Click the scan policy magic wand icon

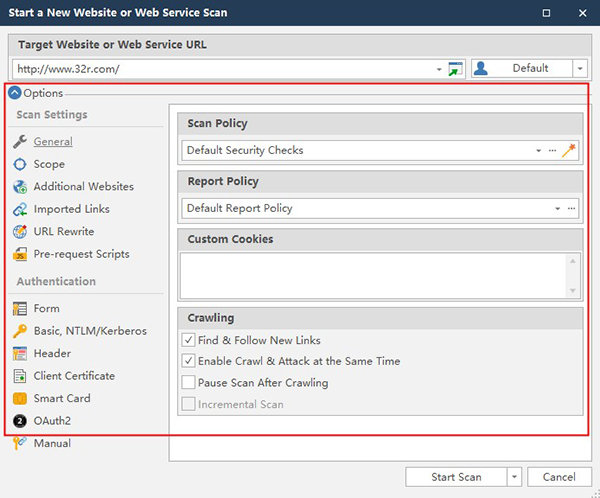(x=570, y=150)
